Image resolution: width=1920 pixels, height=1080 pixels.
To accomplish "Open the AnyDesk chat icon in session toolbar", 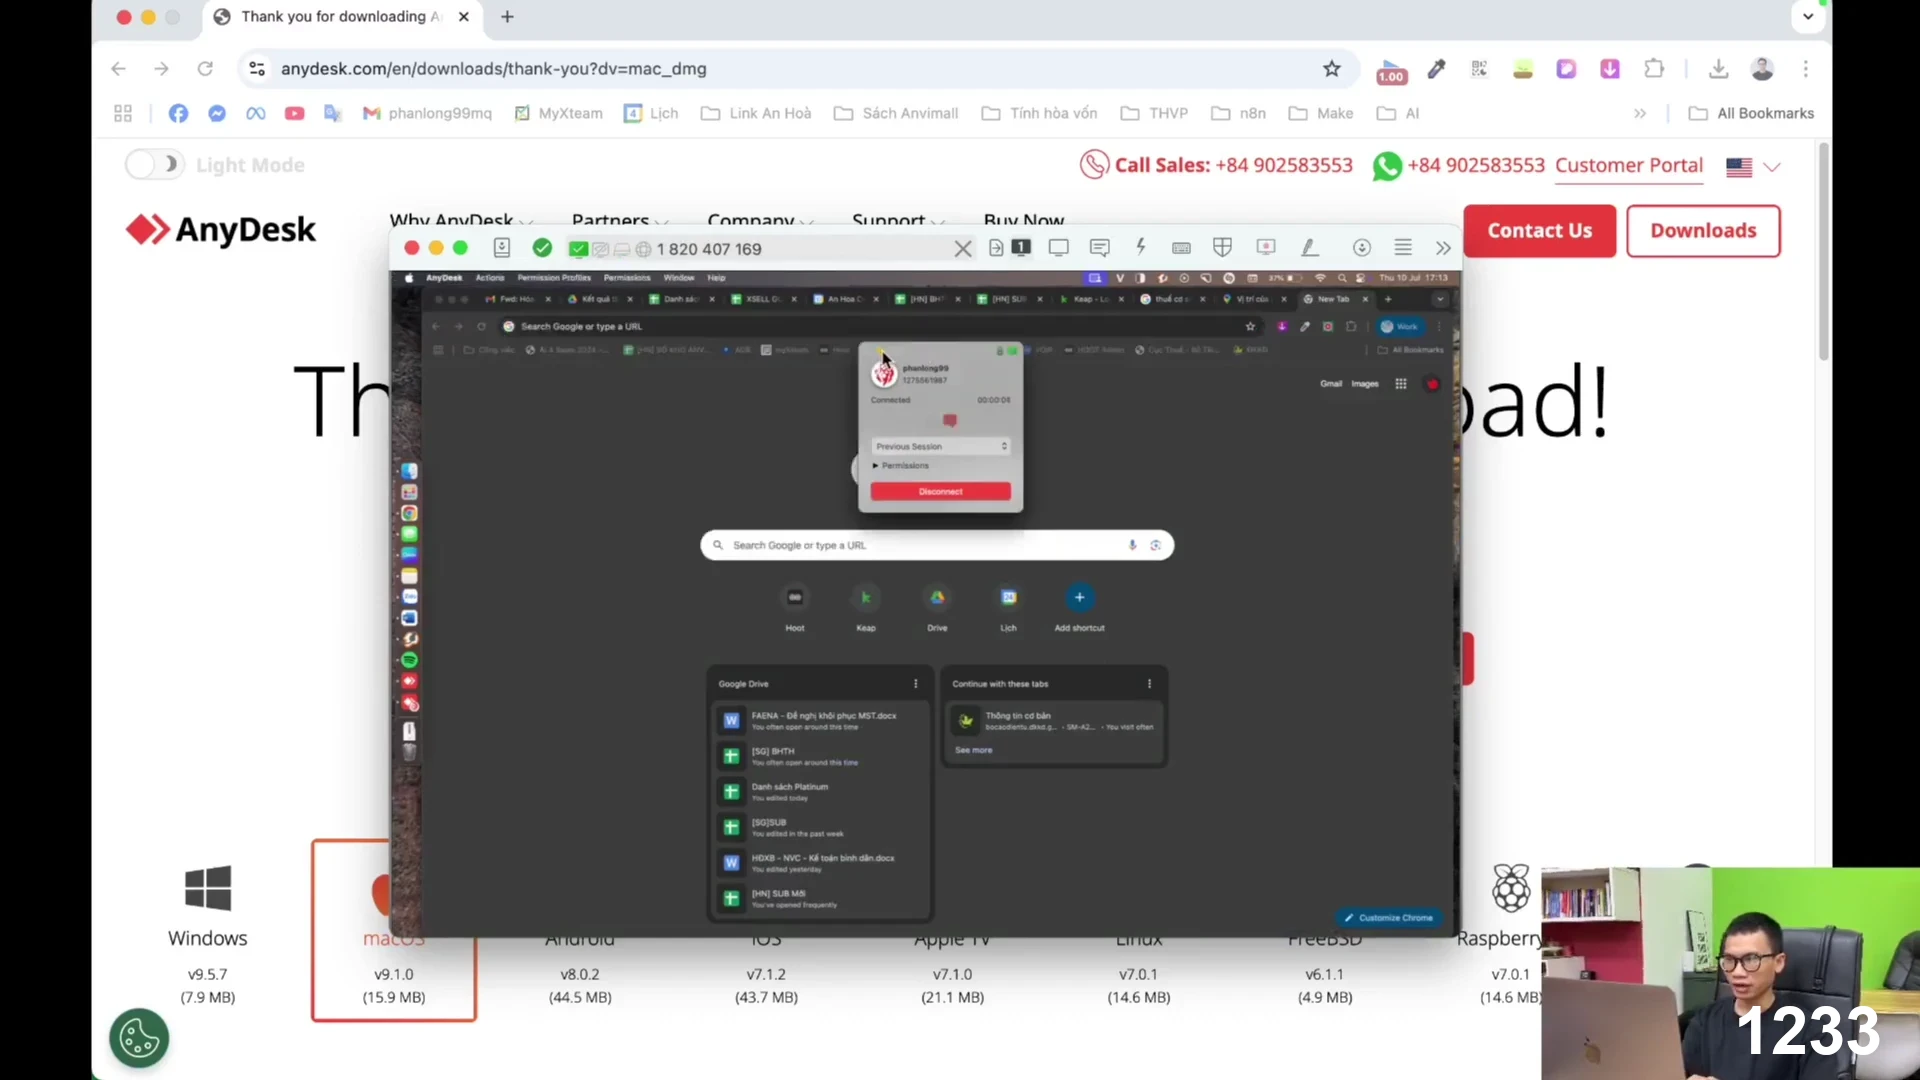I will pos(1100,248).
